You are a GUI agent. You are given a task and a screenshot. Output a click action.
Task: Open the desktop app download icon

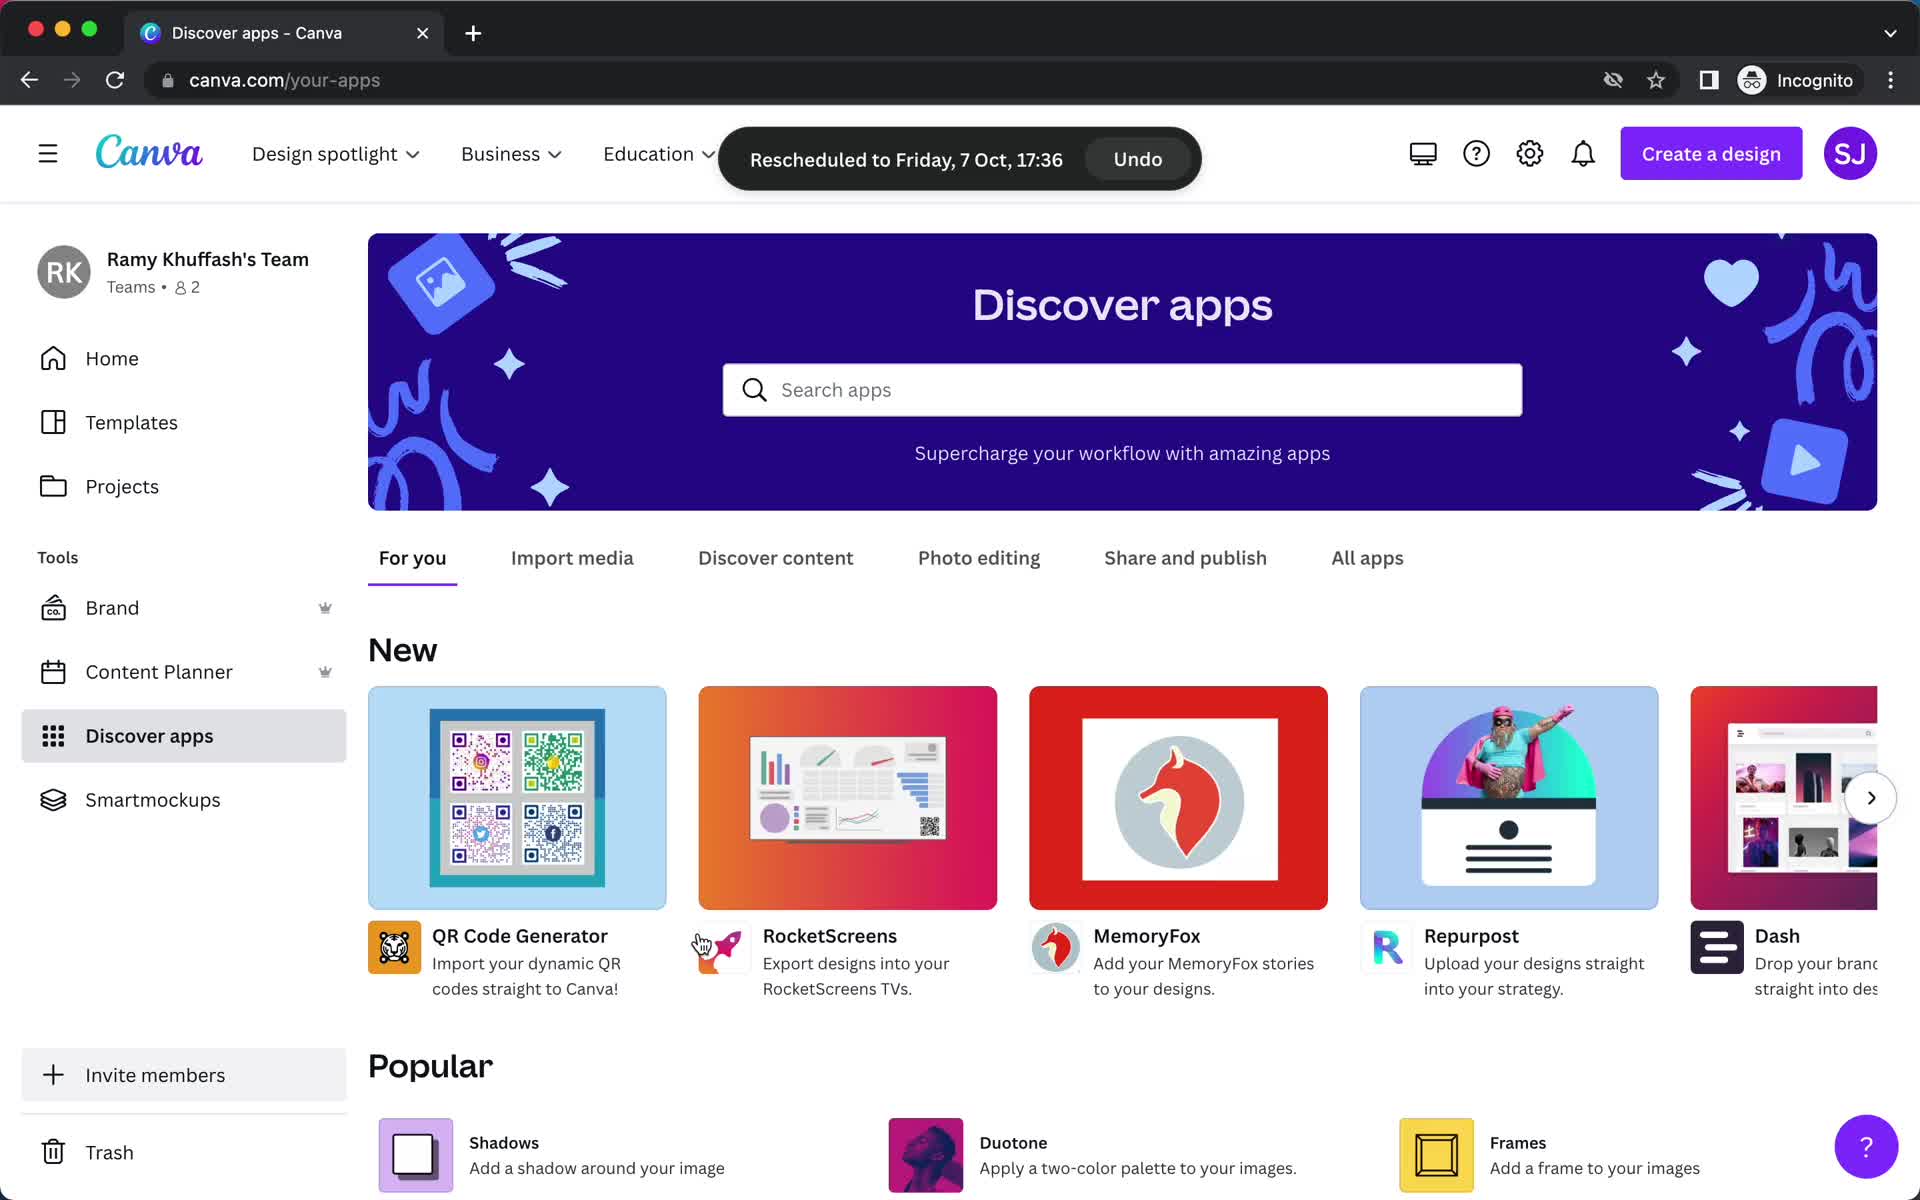[x=1423, y=154]
